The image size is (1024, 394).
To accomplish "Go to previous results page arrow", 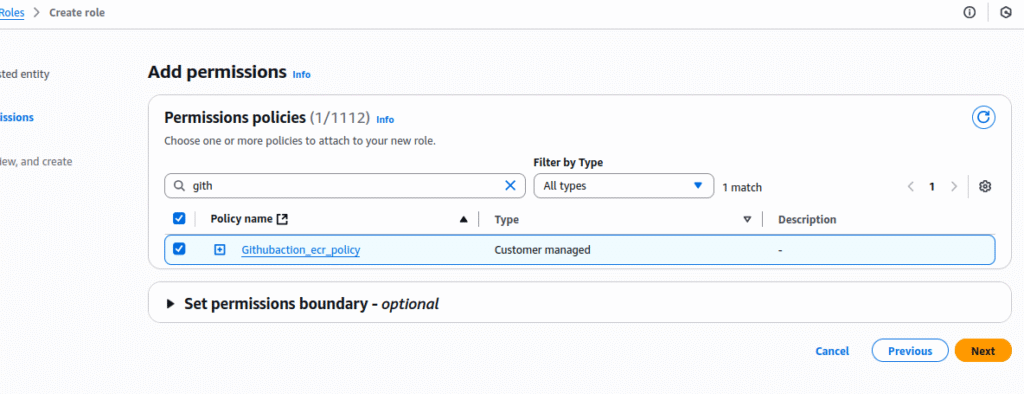I will click(x=910, y=186).
